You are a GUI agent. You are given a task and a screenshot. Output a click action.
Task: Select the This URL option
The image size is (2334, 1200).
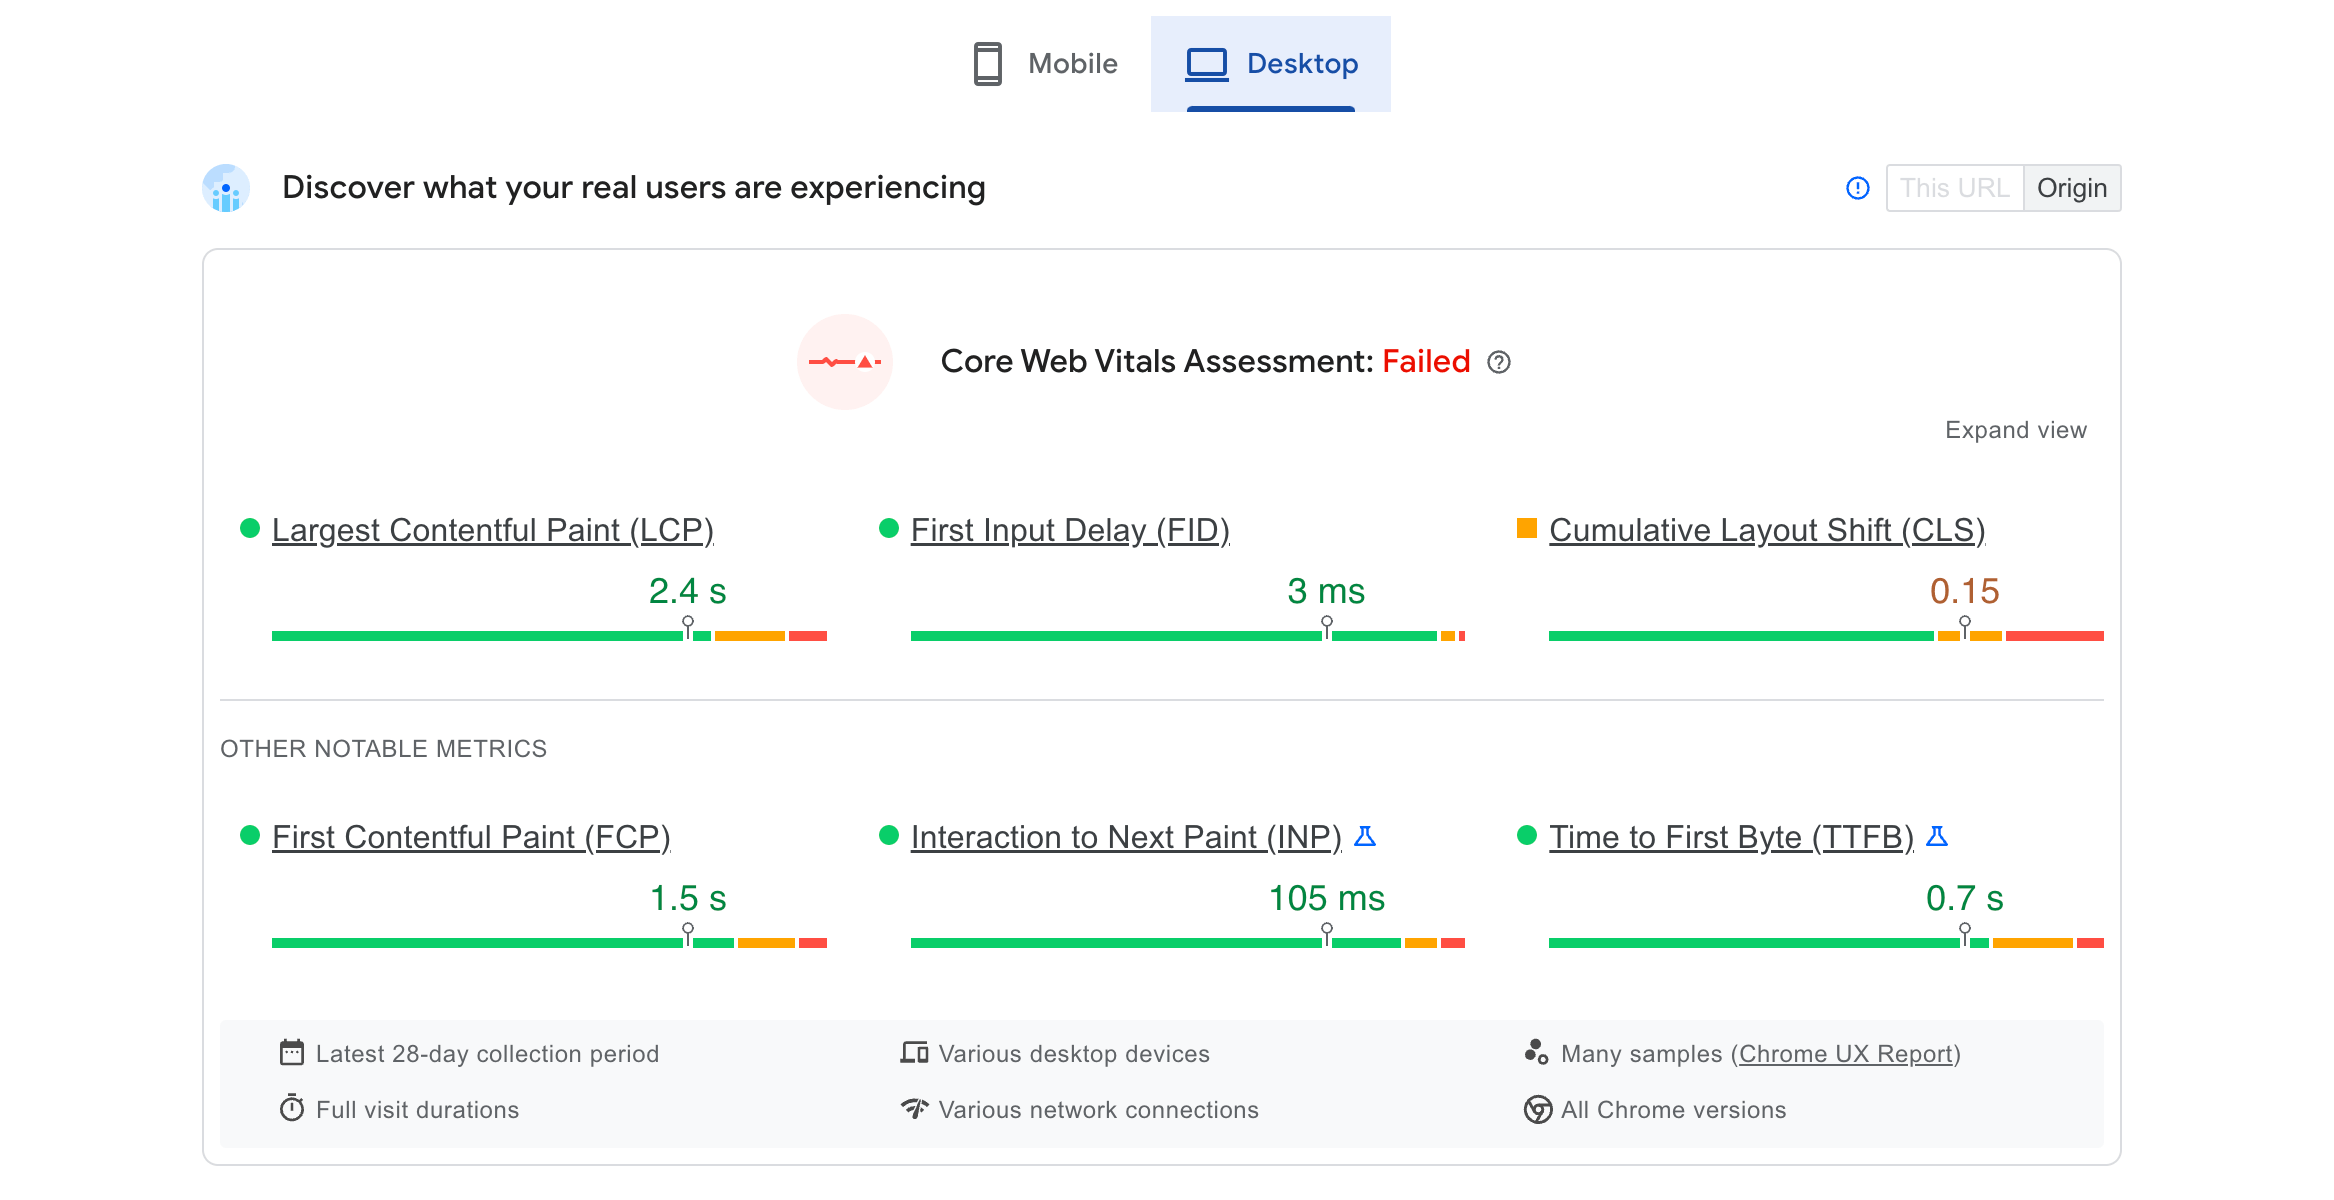[x=1954, y=187]
